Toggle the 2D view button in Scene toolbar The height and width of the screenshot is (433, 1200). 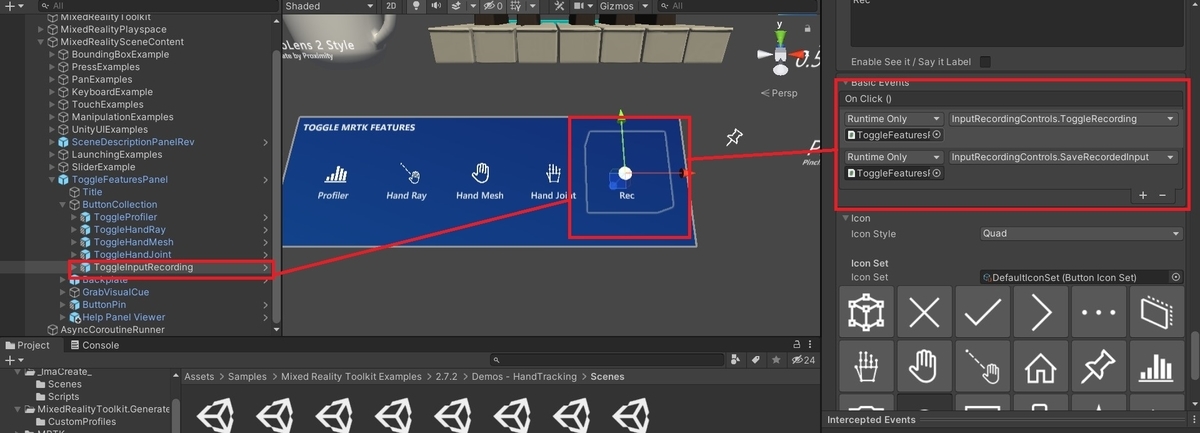click(x=391, y=6)
